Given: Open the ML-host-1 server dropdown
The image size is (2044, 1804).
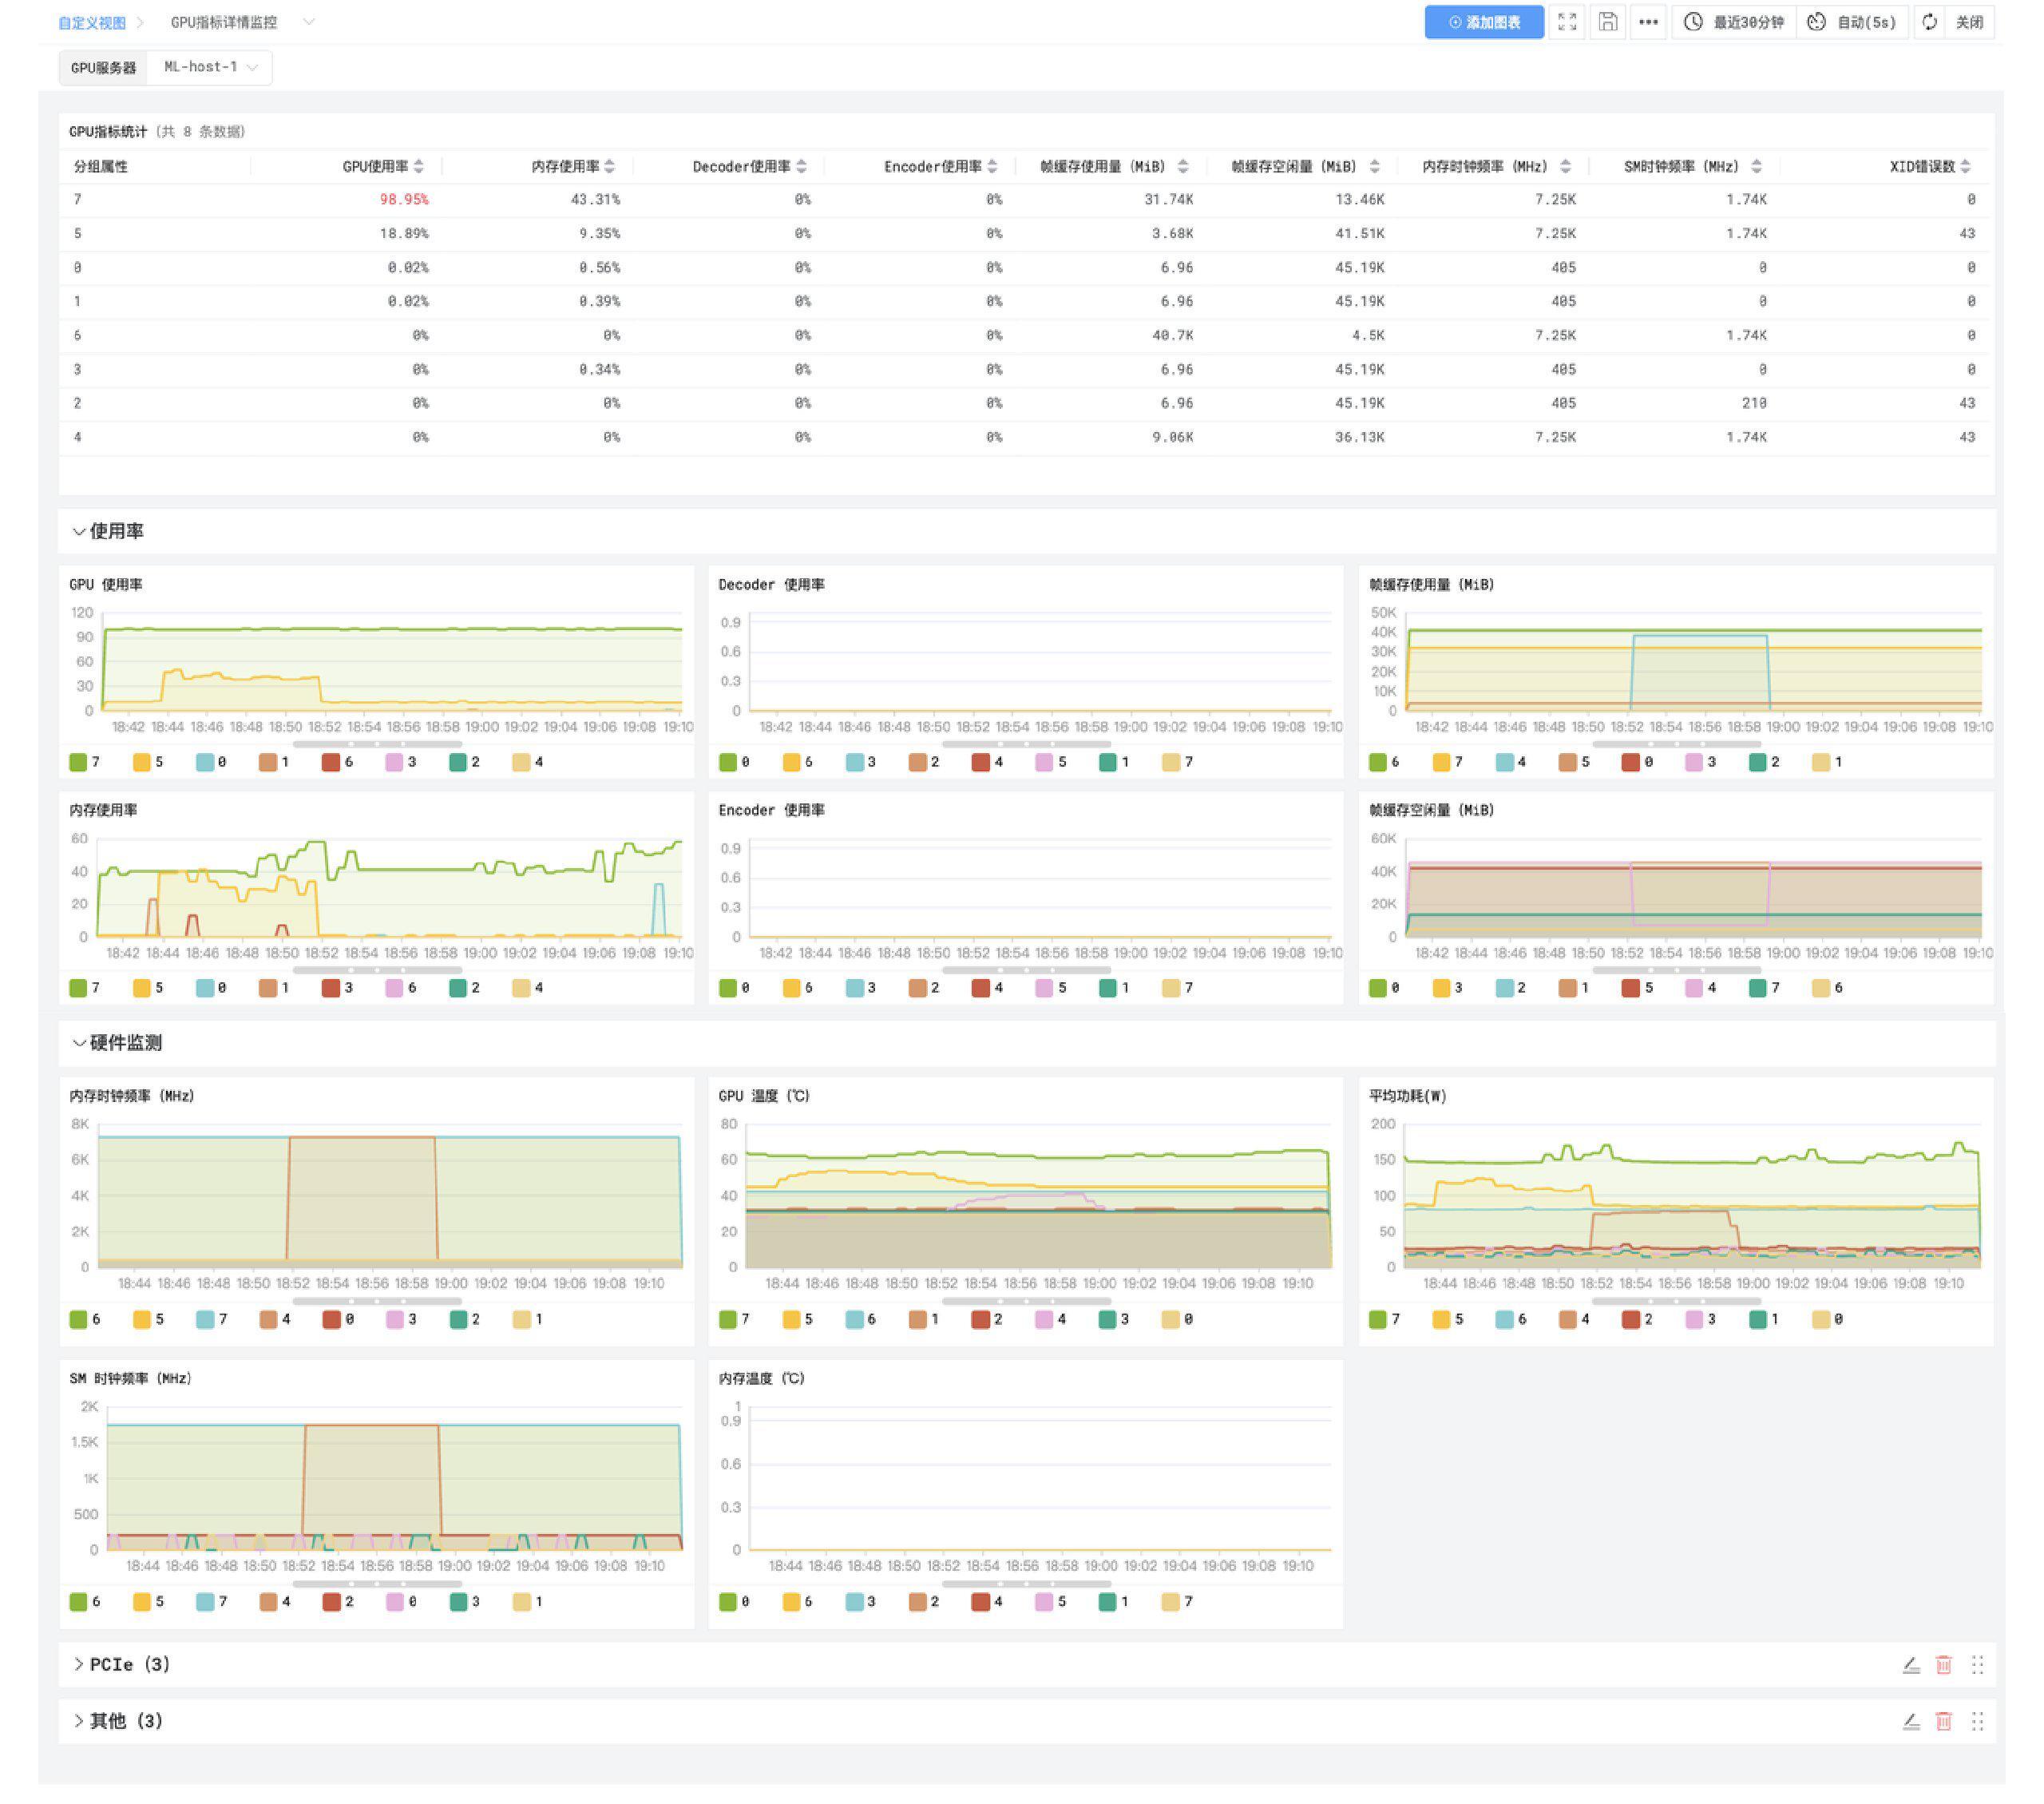Looking at the screenshot, I should pyautogui.click(x=210, y=67).
